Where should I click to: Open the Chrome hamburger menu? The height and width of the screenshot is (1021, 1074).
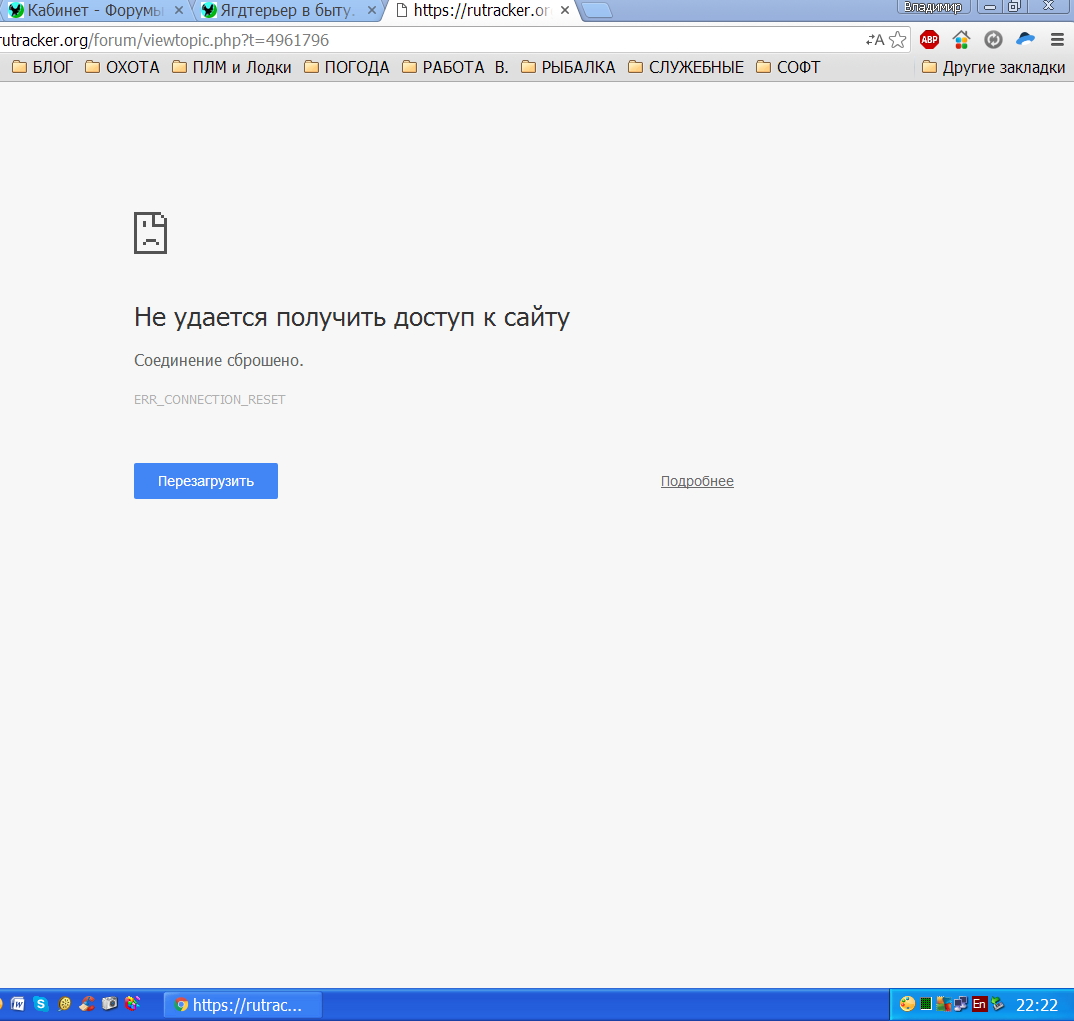coord(1057,40)
